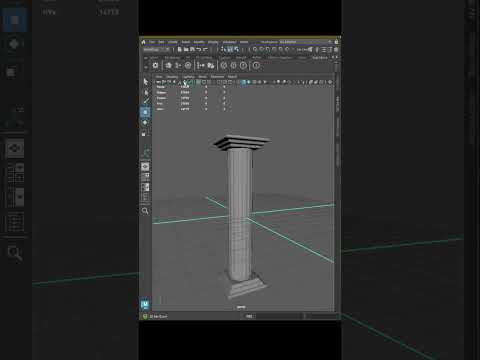
Task: Click the highlighted Move tool
Action: pyautogui.click(x=145, y=112)
